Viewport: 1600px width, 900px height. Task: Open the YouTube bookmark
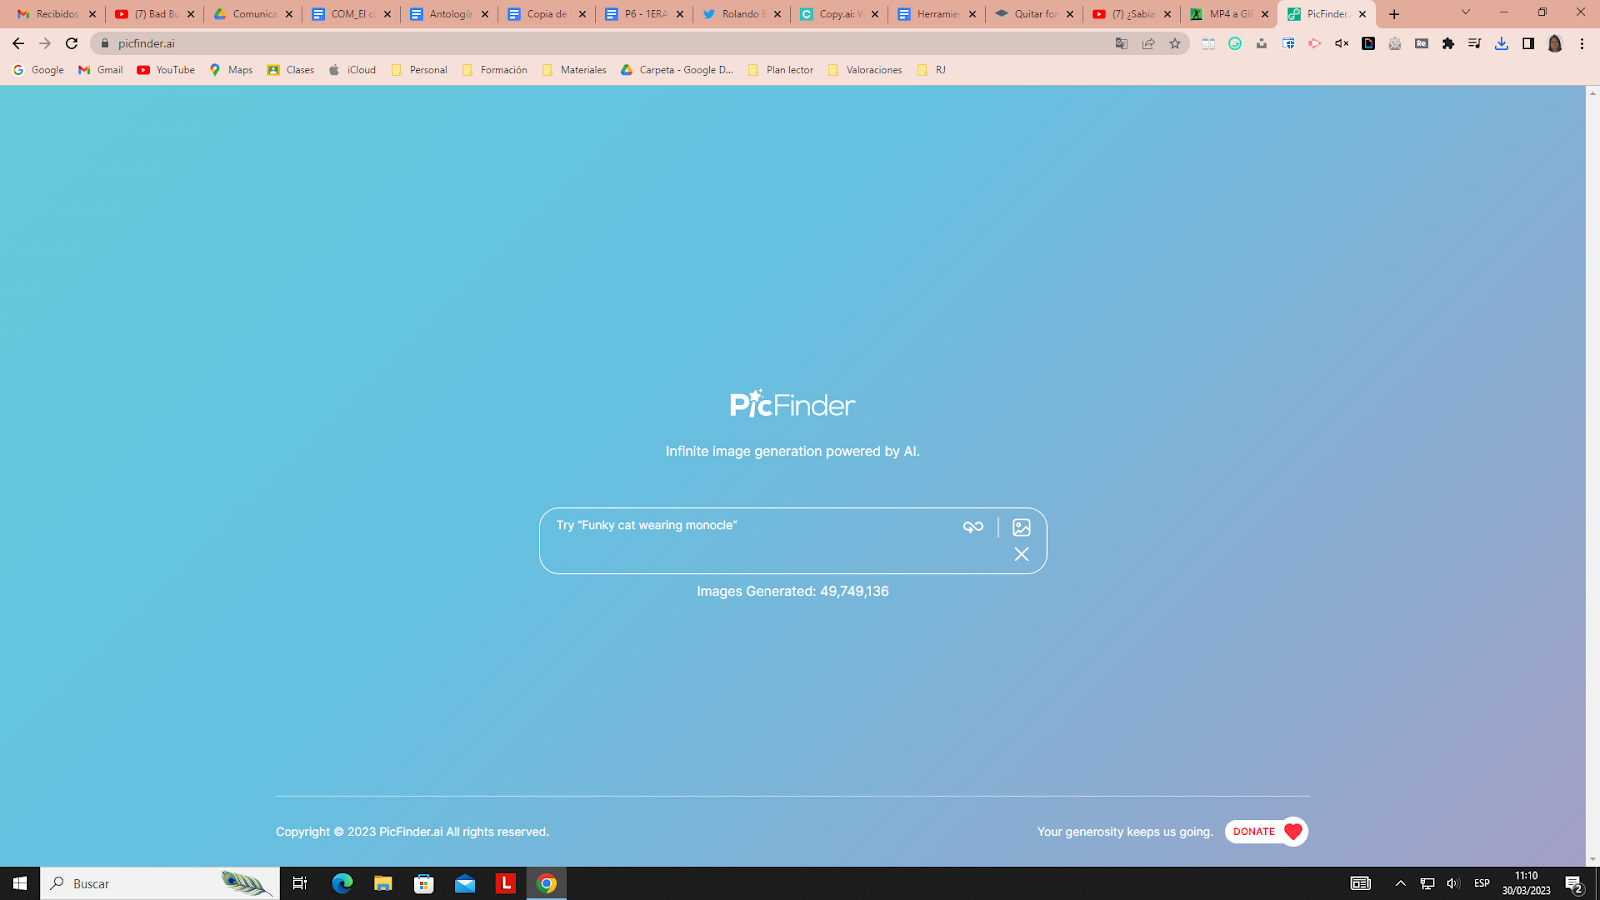pos(166,70)
